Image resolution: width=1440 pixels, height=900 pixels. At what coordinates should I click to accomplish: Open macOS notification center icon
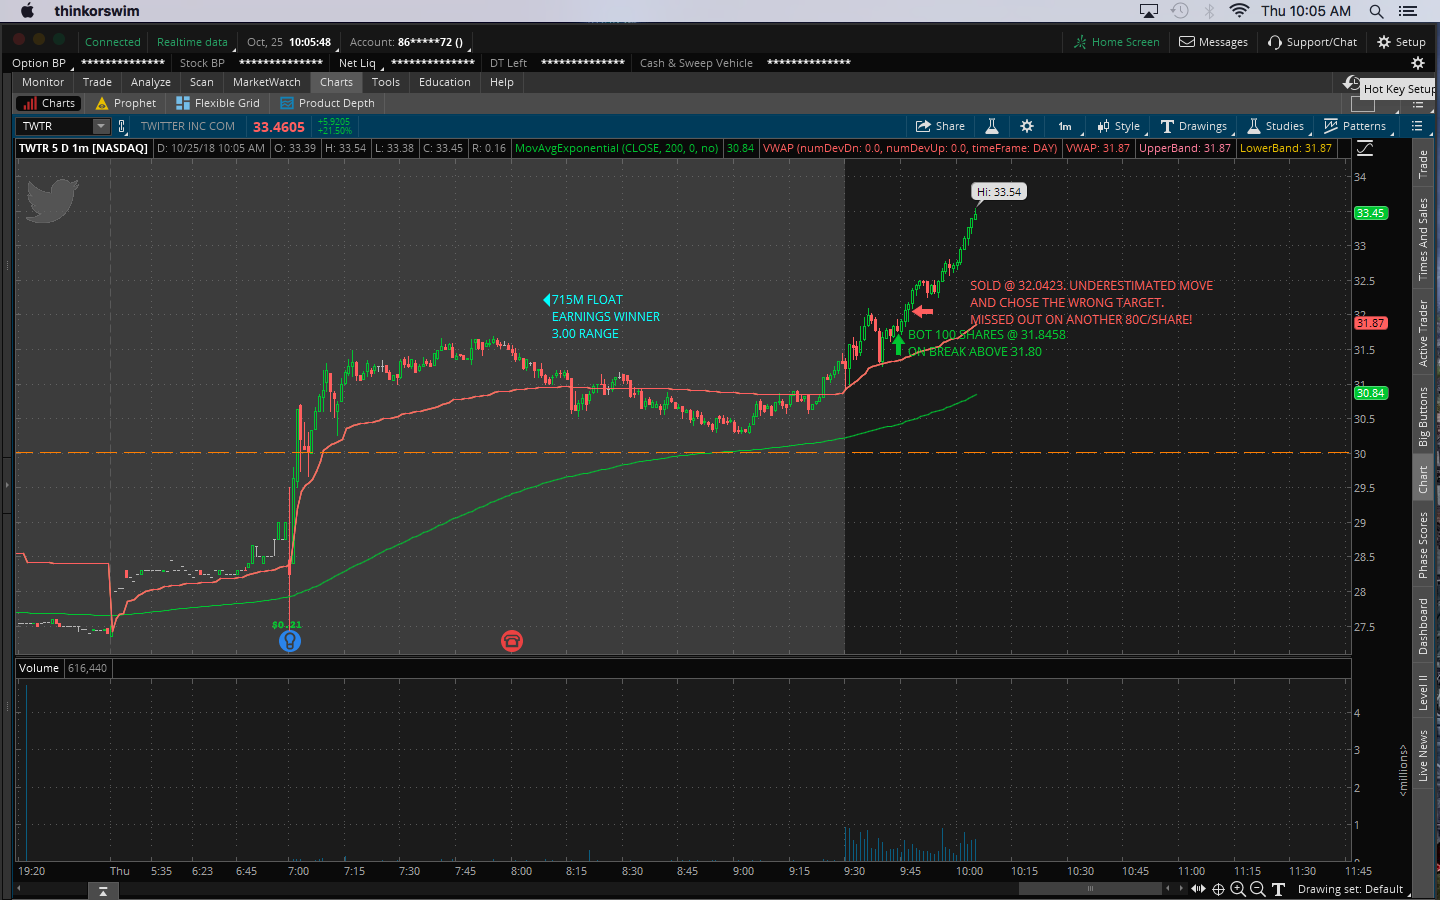[1409, 11]
